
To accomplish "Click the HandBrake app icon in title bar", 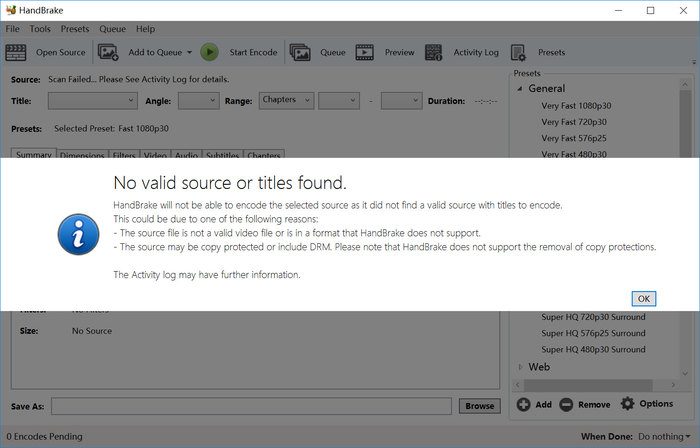I will pos(11,10).
